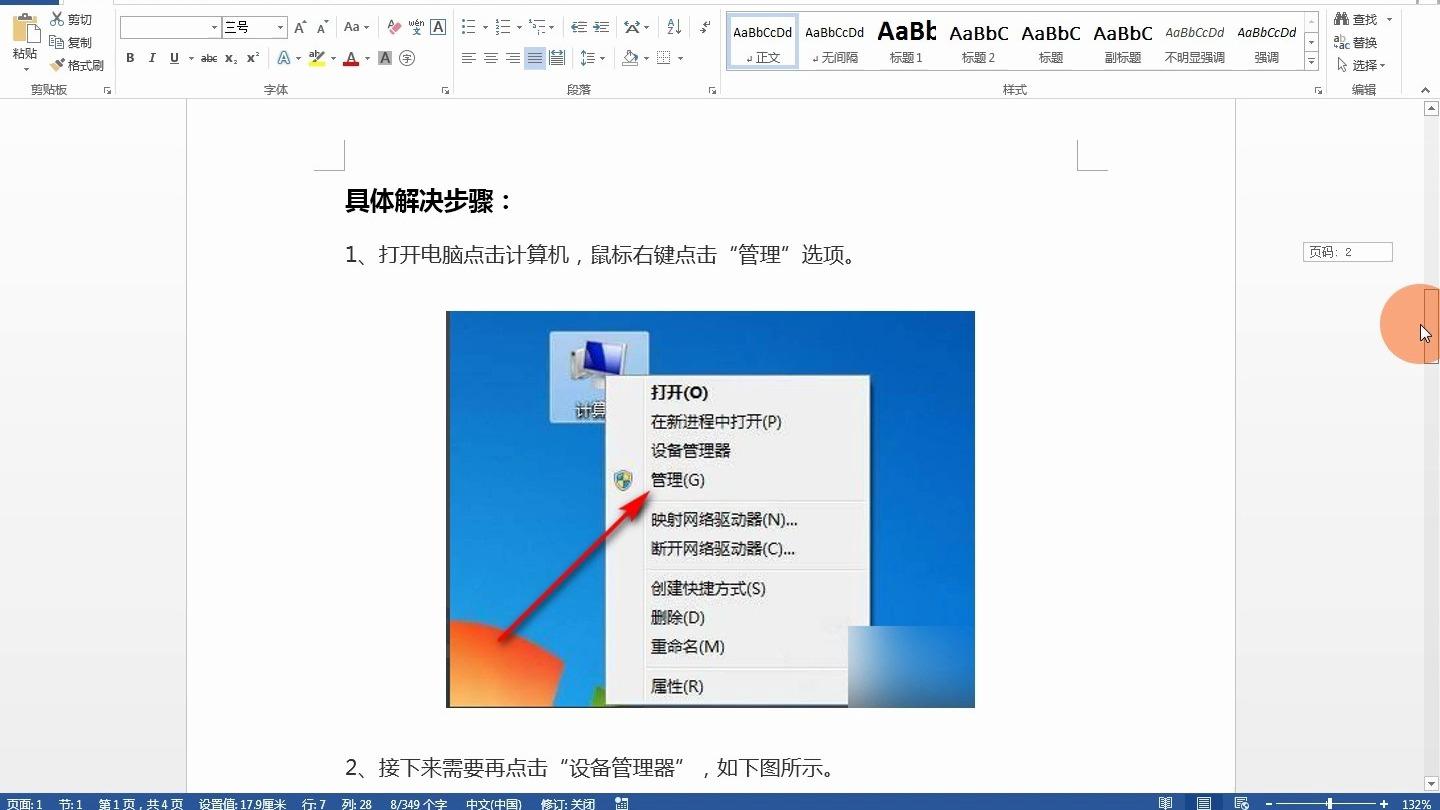
Task: Click the Format Painter (格式刷) icon
Action: click(x=58, y=65)
